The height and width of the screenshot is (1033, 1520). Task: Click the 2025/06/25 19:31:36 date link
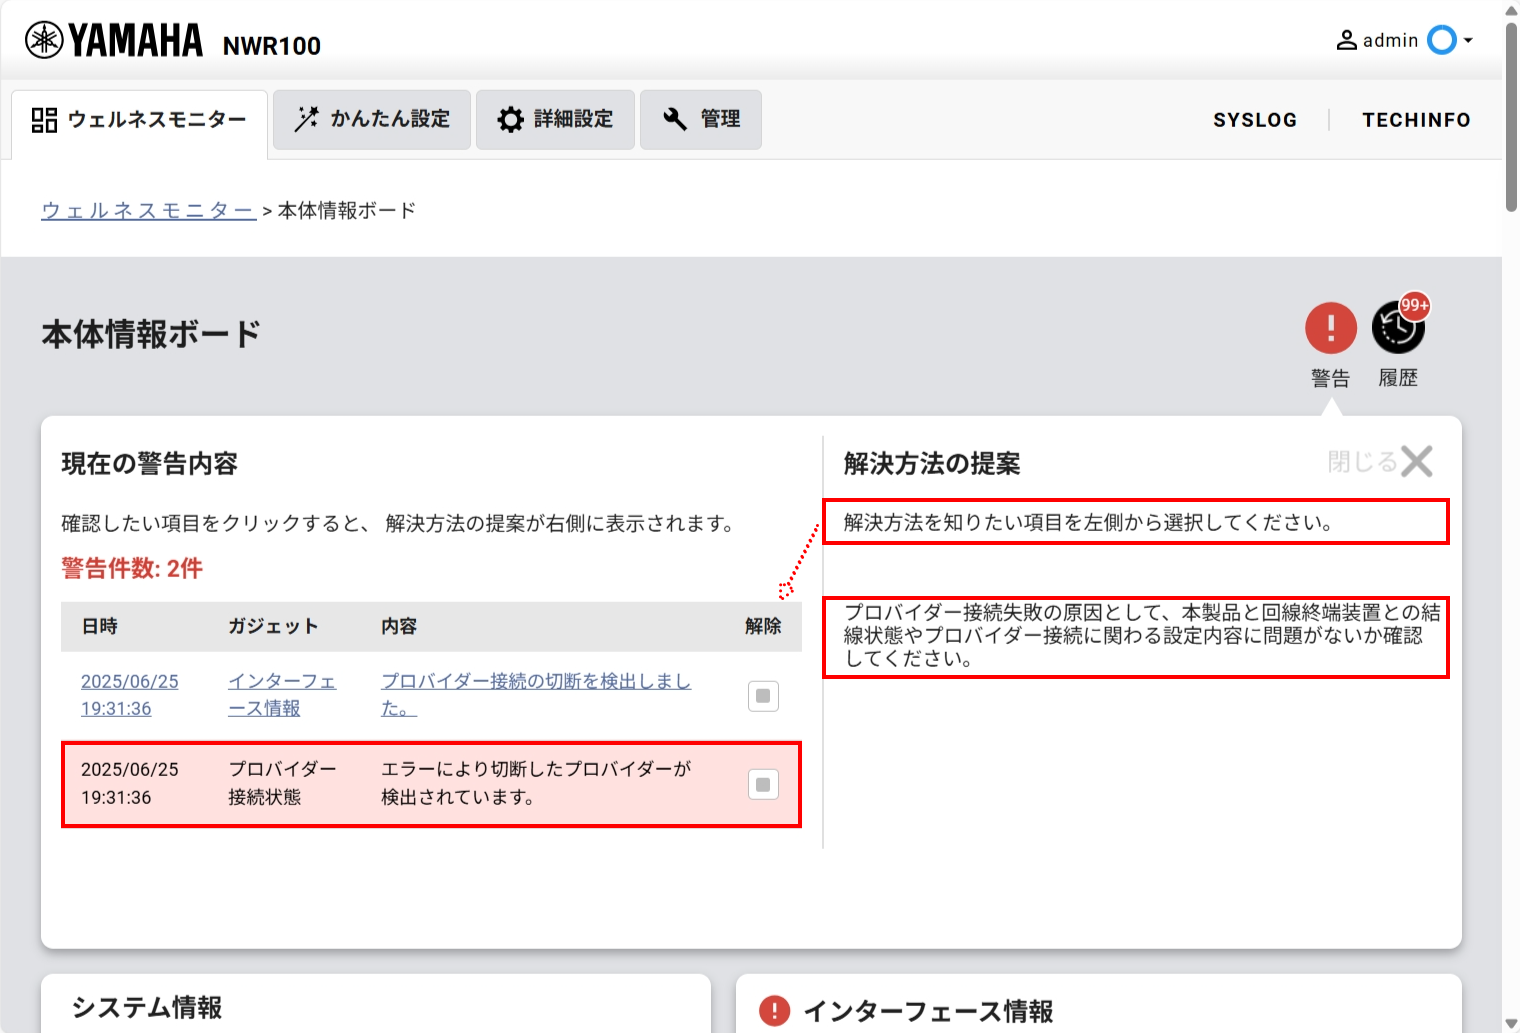pos(129,695)
